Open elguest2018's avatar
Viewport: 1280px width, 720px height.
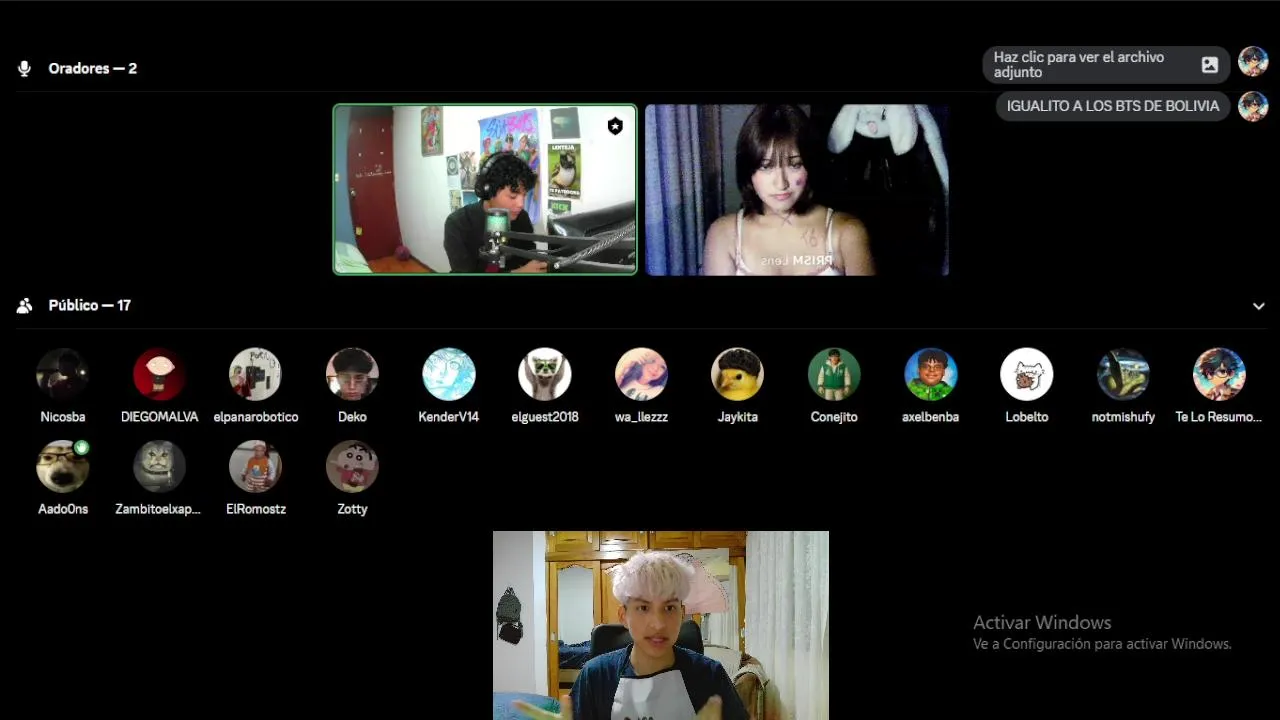545,374
